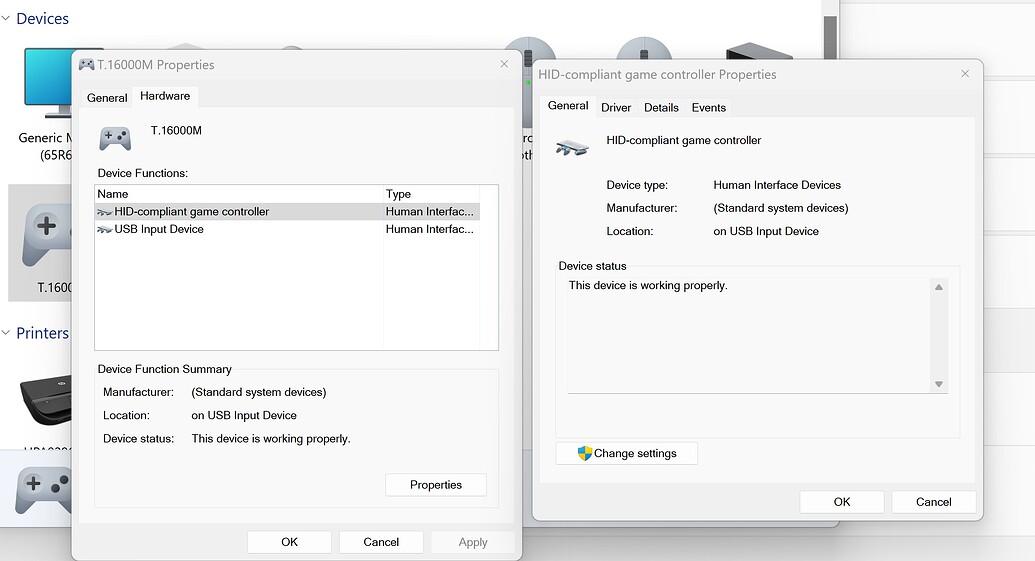Cancel the T.16000M Properties dialog

pyautogui.click(x=381, y=542)
